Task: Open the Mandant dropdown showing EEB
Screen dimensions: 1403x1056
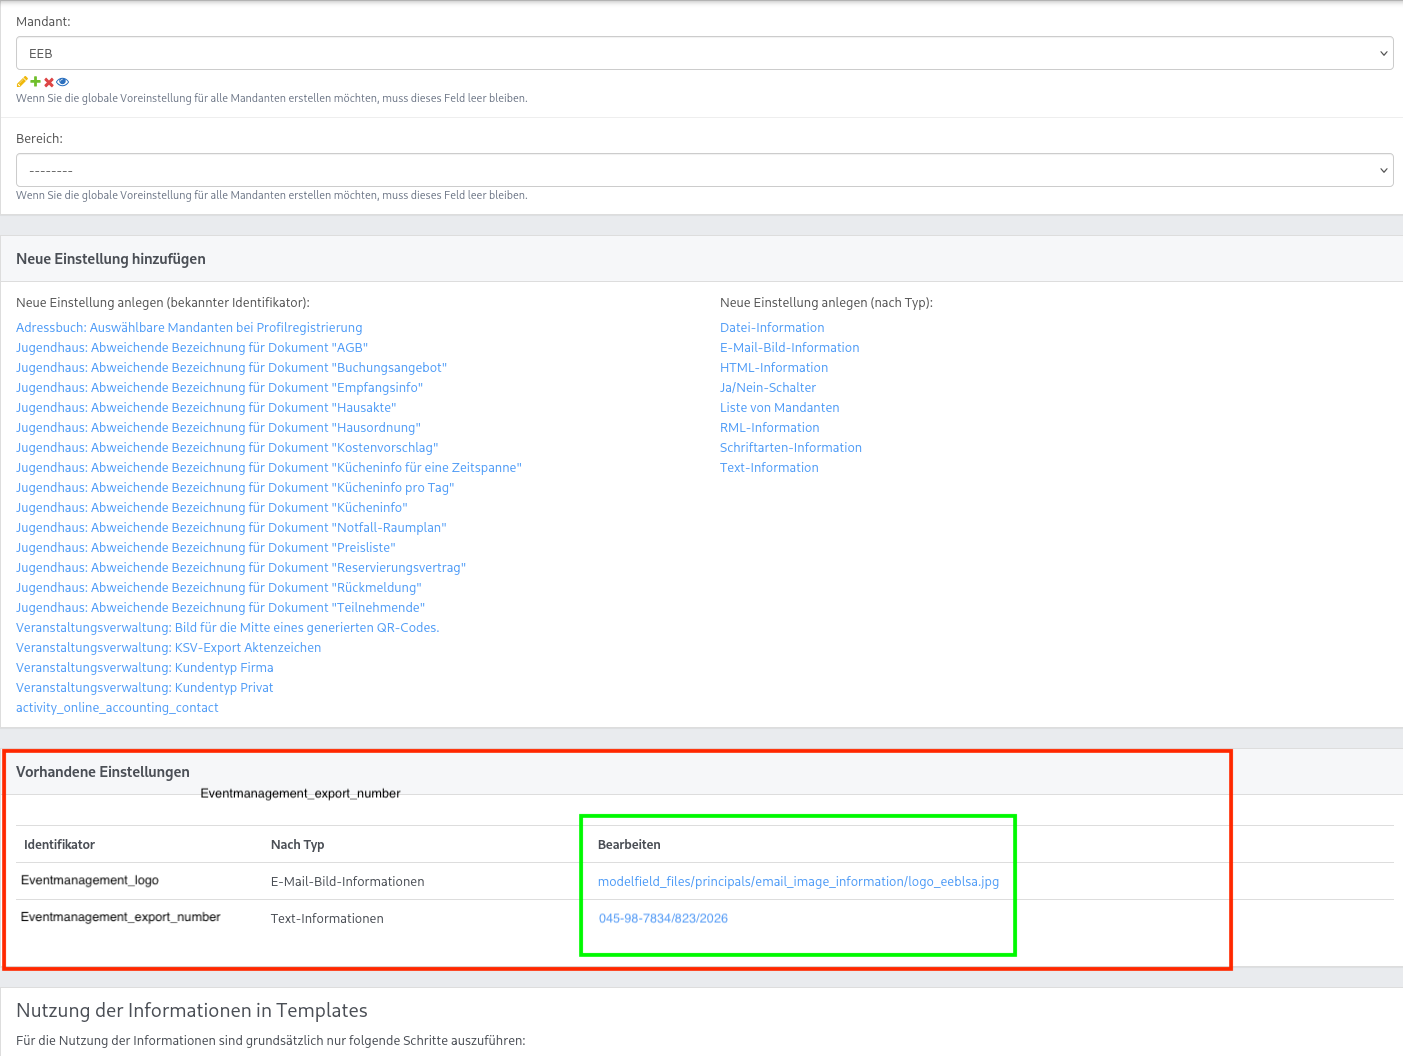Action: (x=704, y=54)
